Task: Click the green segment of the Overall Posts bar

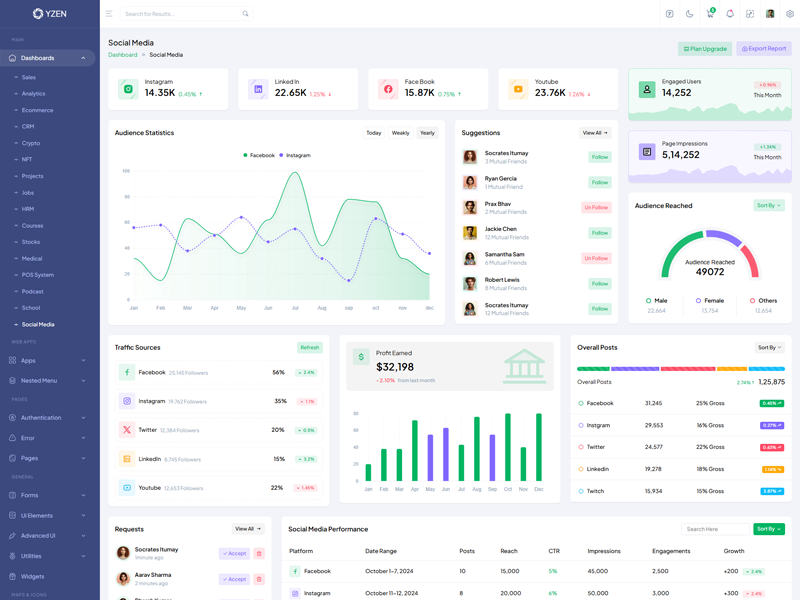Action: (593, 369)
